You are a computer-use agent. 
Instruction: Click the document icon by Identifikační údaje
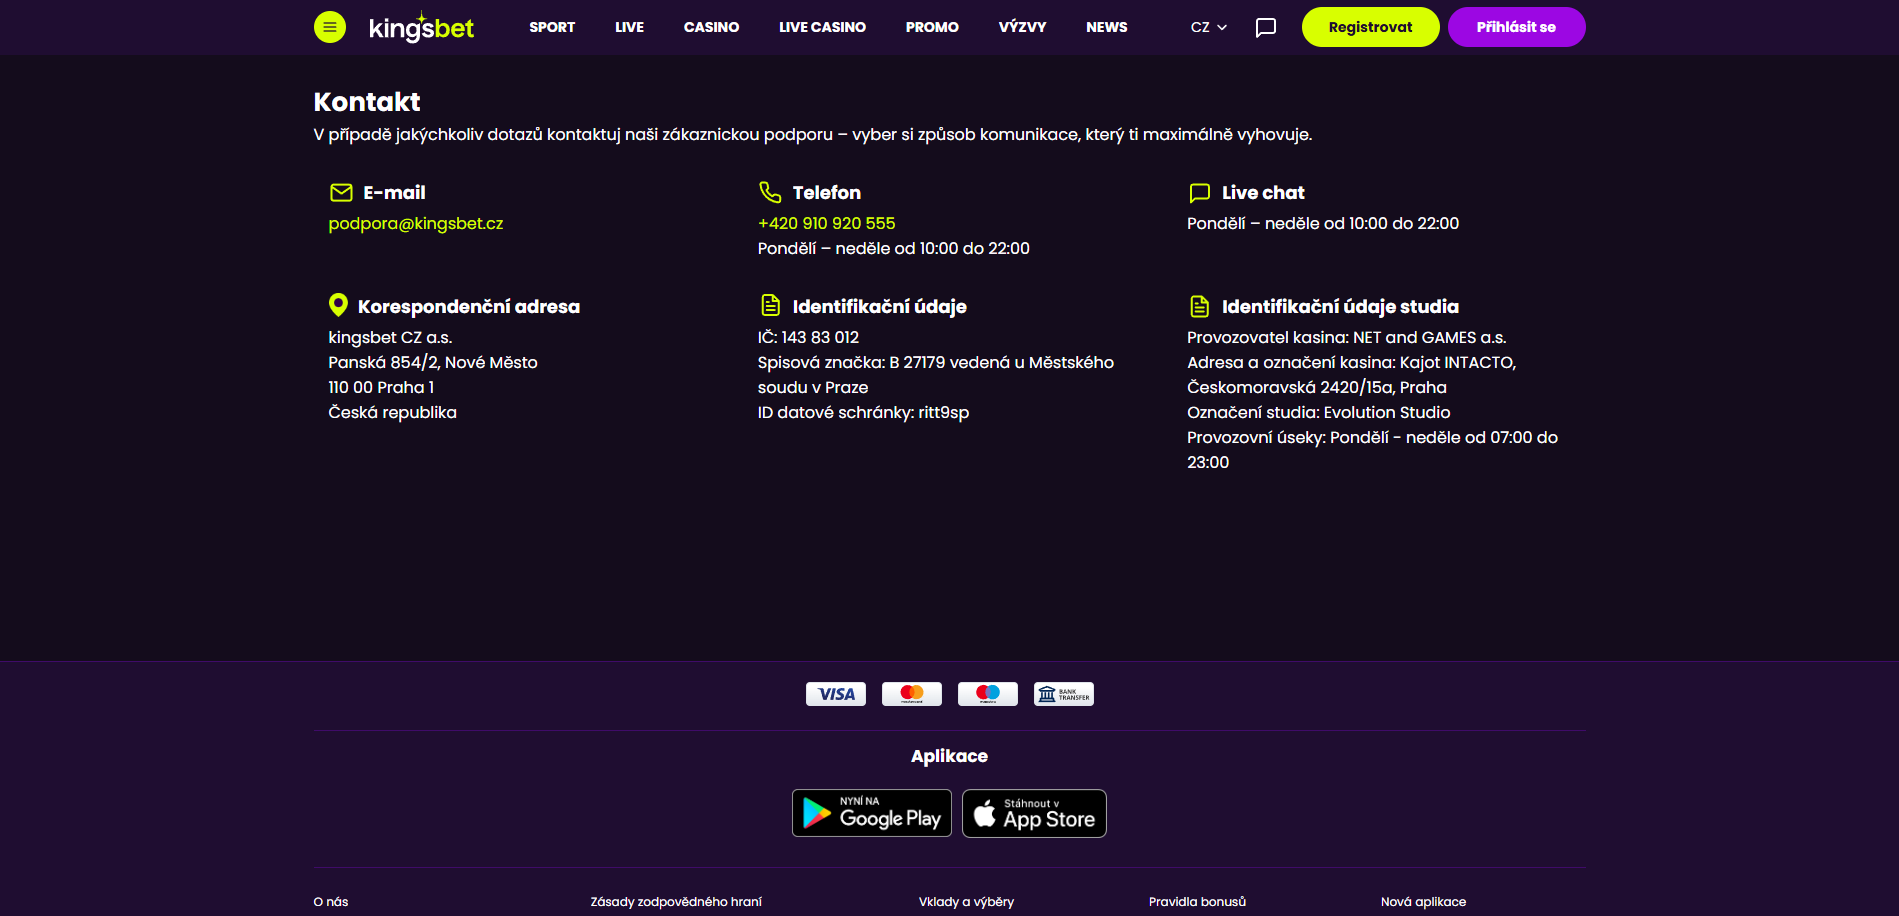770,305
